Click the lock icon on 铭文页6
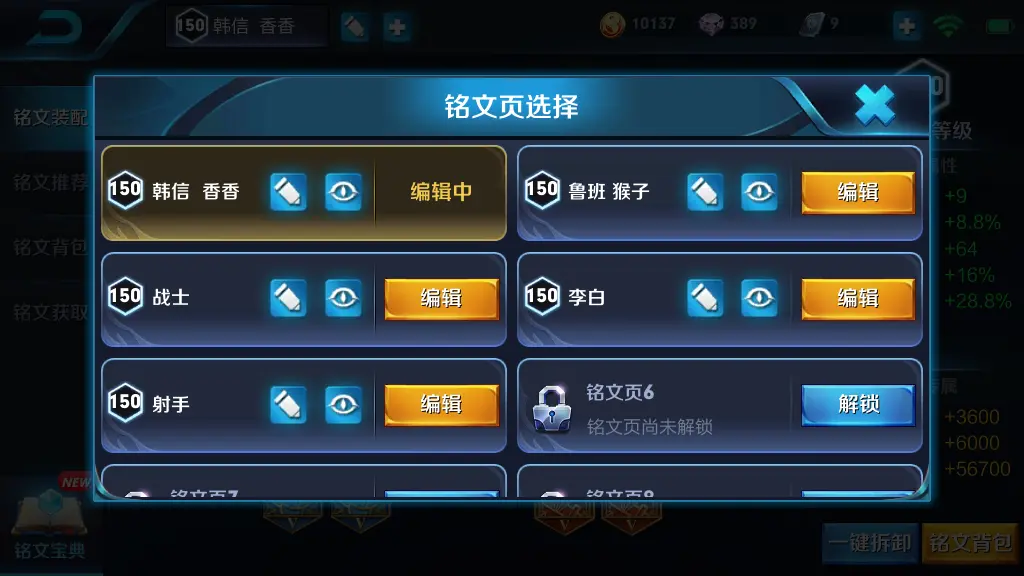Screen dimensions: 1024x576 [552, 409]
